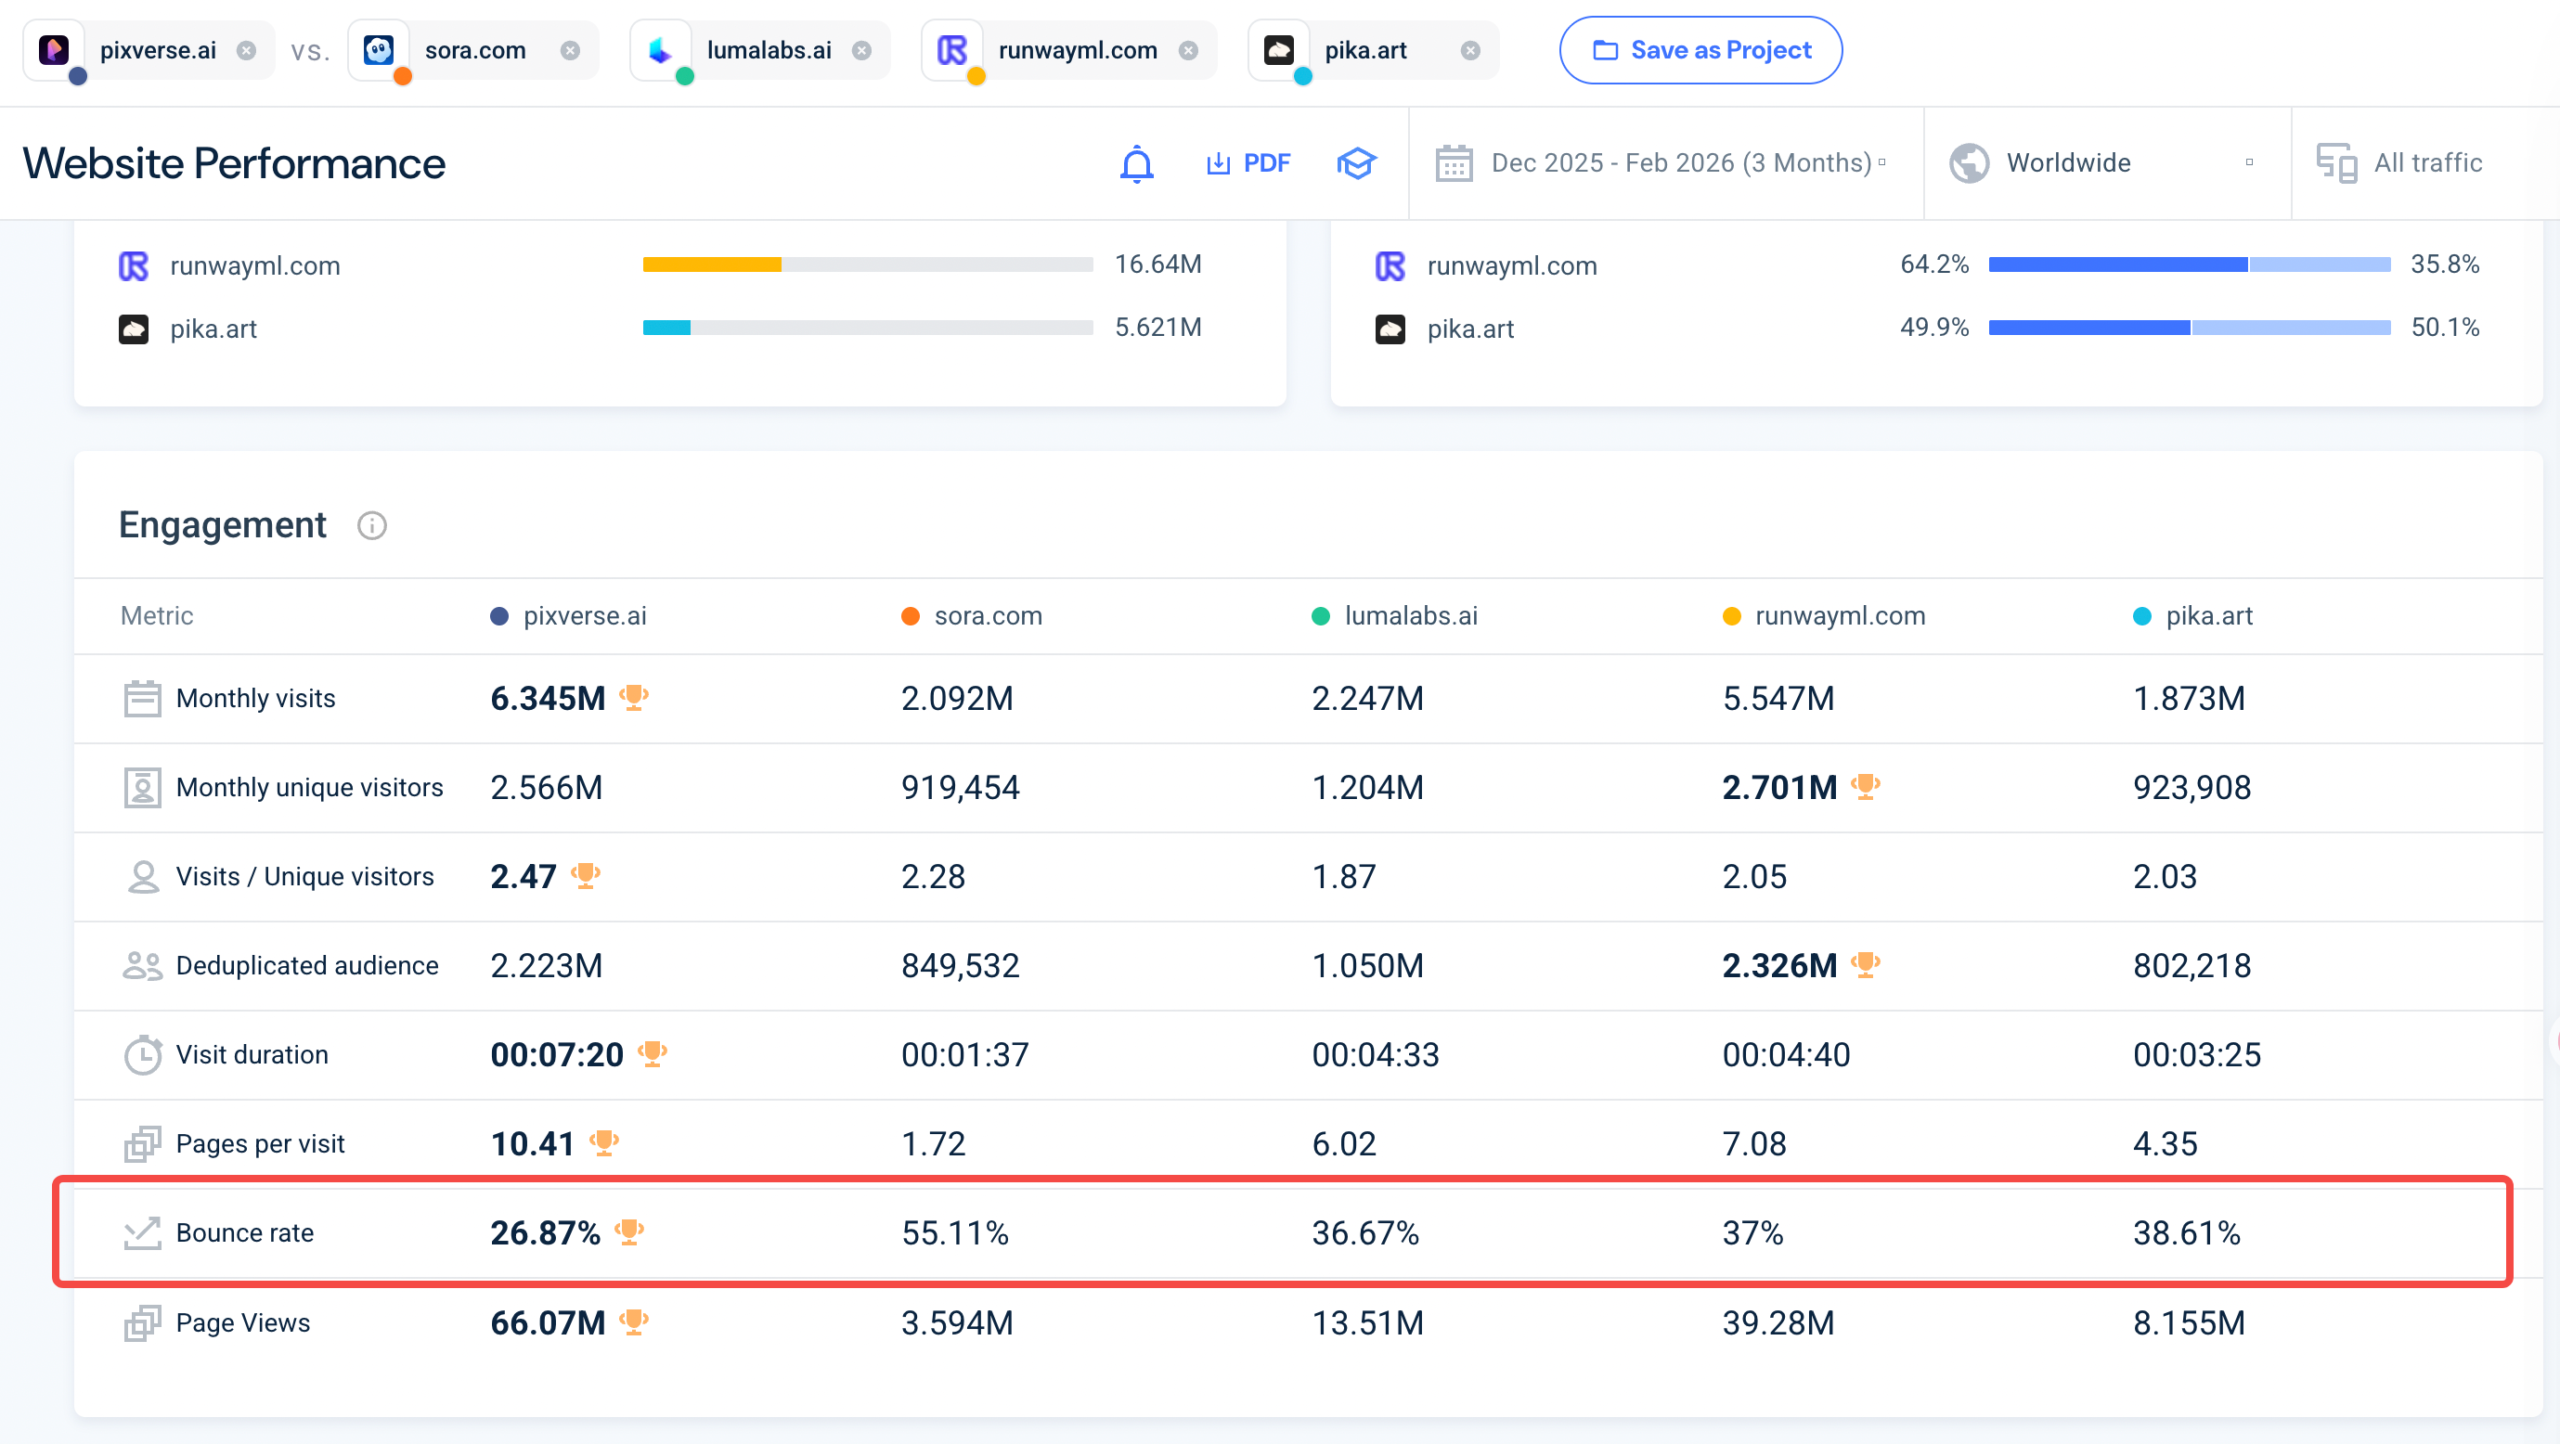Click the Engagement info icon
The height and width of the screenshot is (1444, 2560).
(x=372, y=526)
